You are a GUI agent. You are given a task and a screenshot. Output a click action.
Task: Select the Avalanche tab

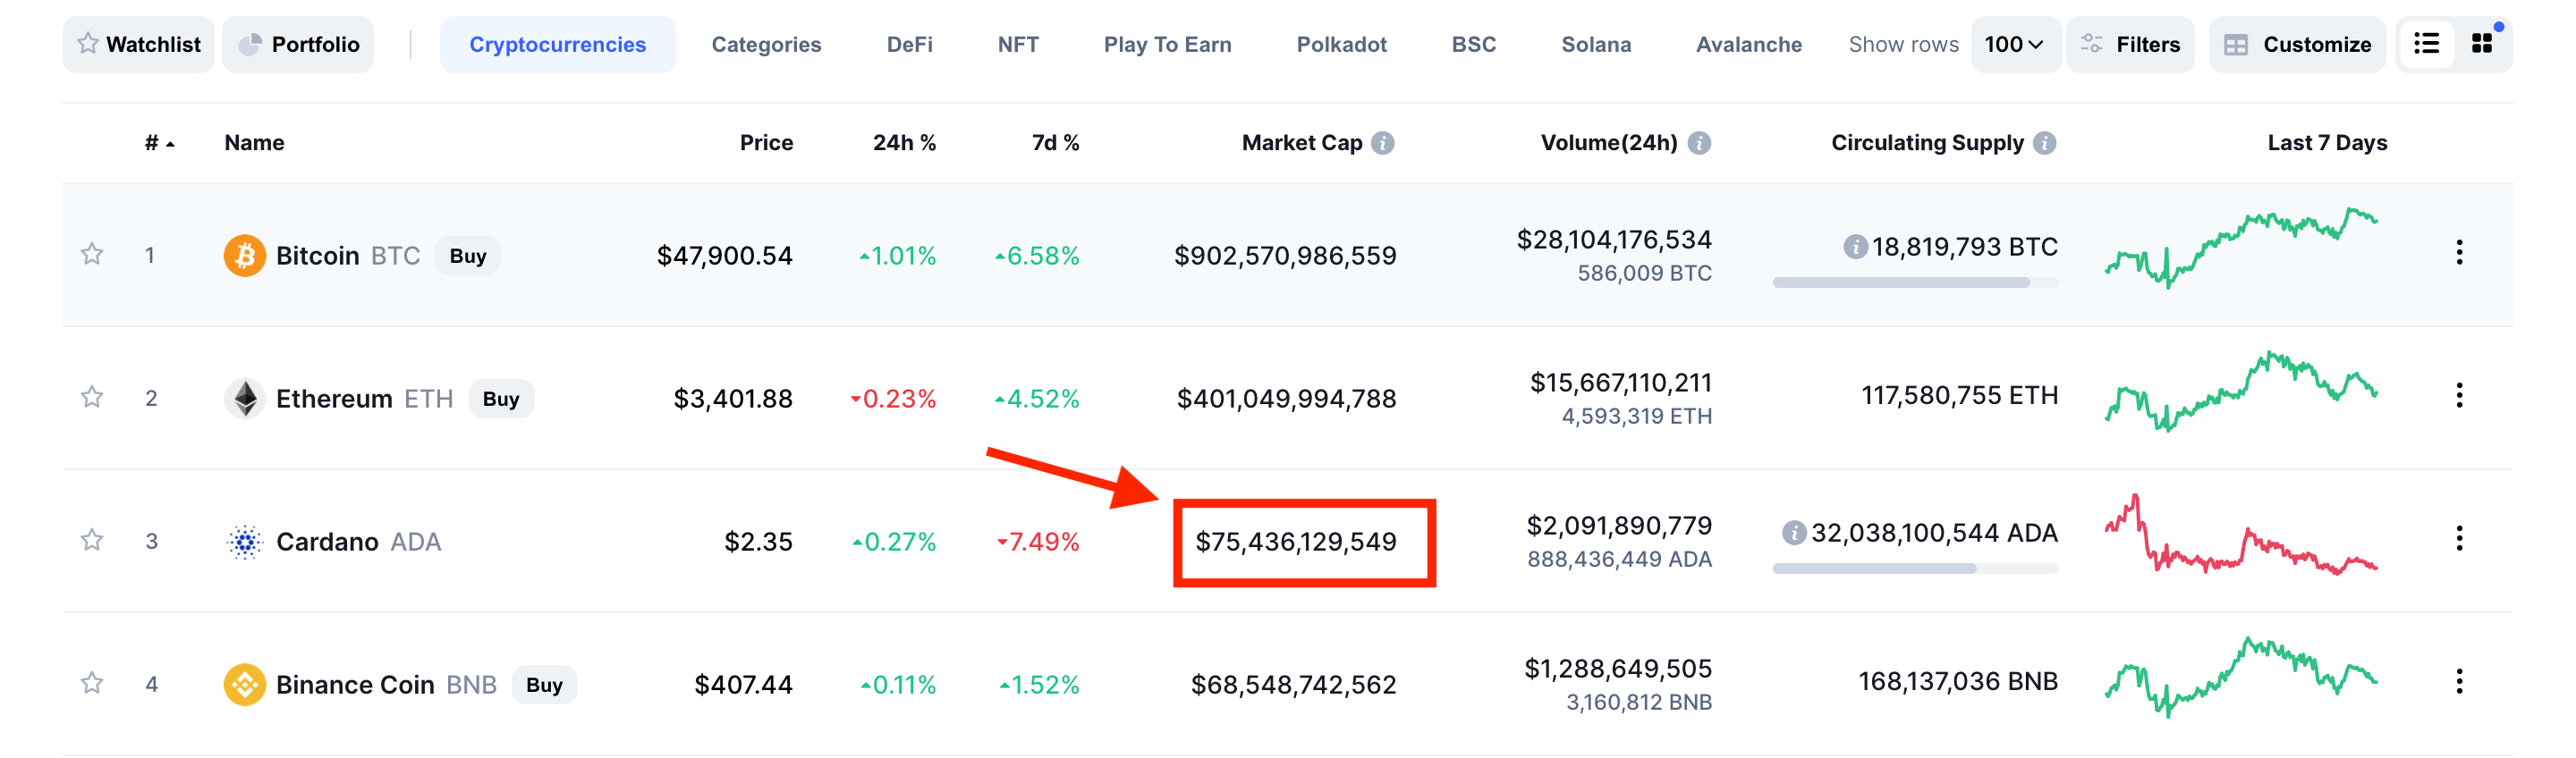click(x=1748, y=44)
